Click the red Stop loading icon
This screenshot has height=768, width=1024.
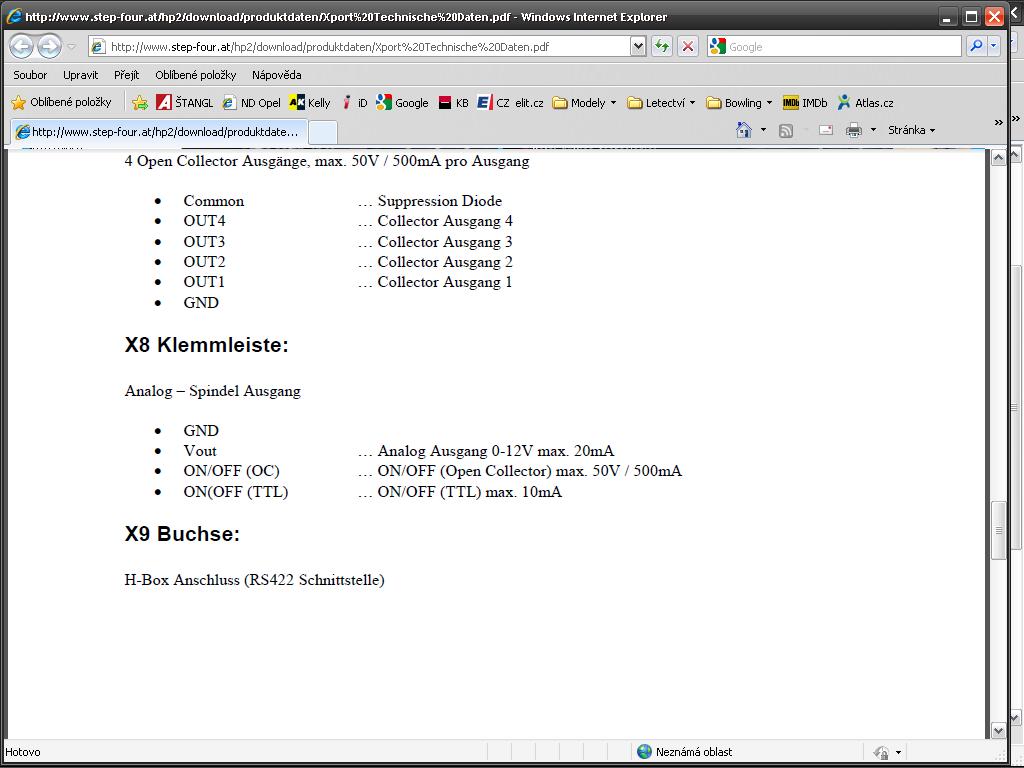pos(688,46)
